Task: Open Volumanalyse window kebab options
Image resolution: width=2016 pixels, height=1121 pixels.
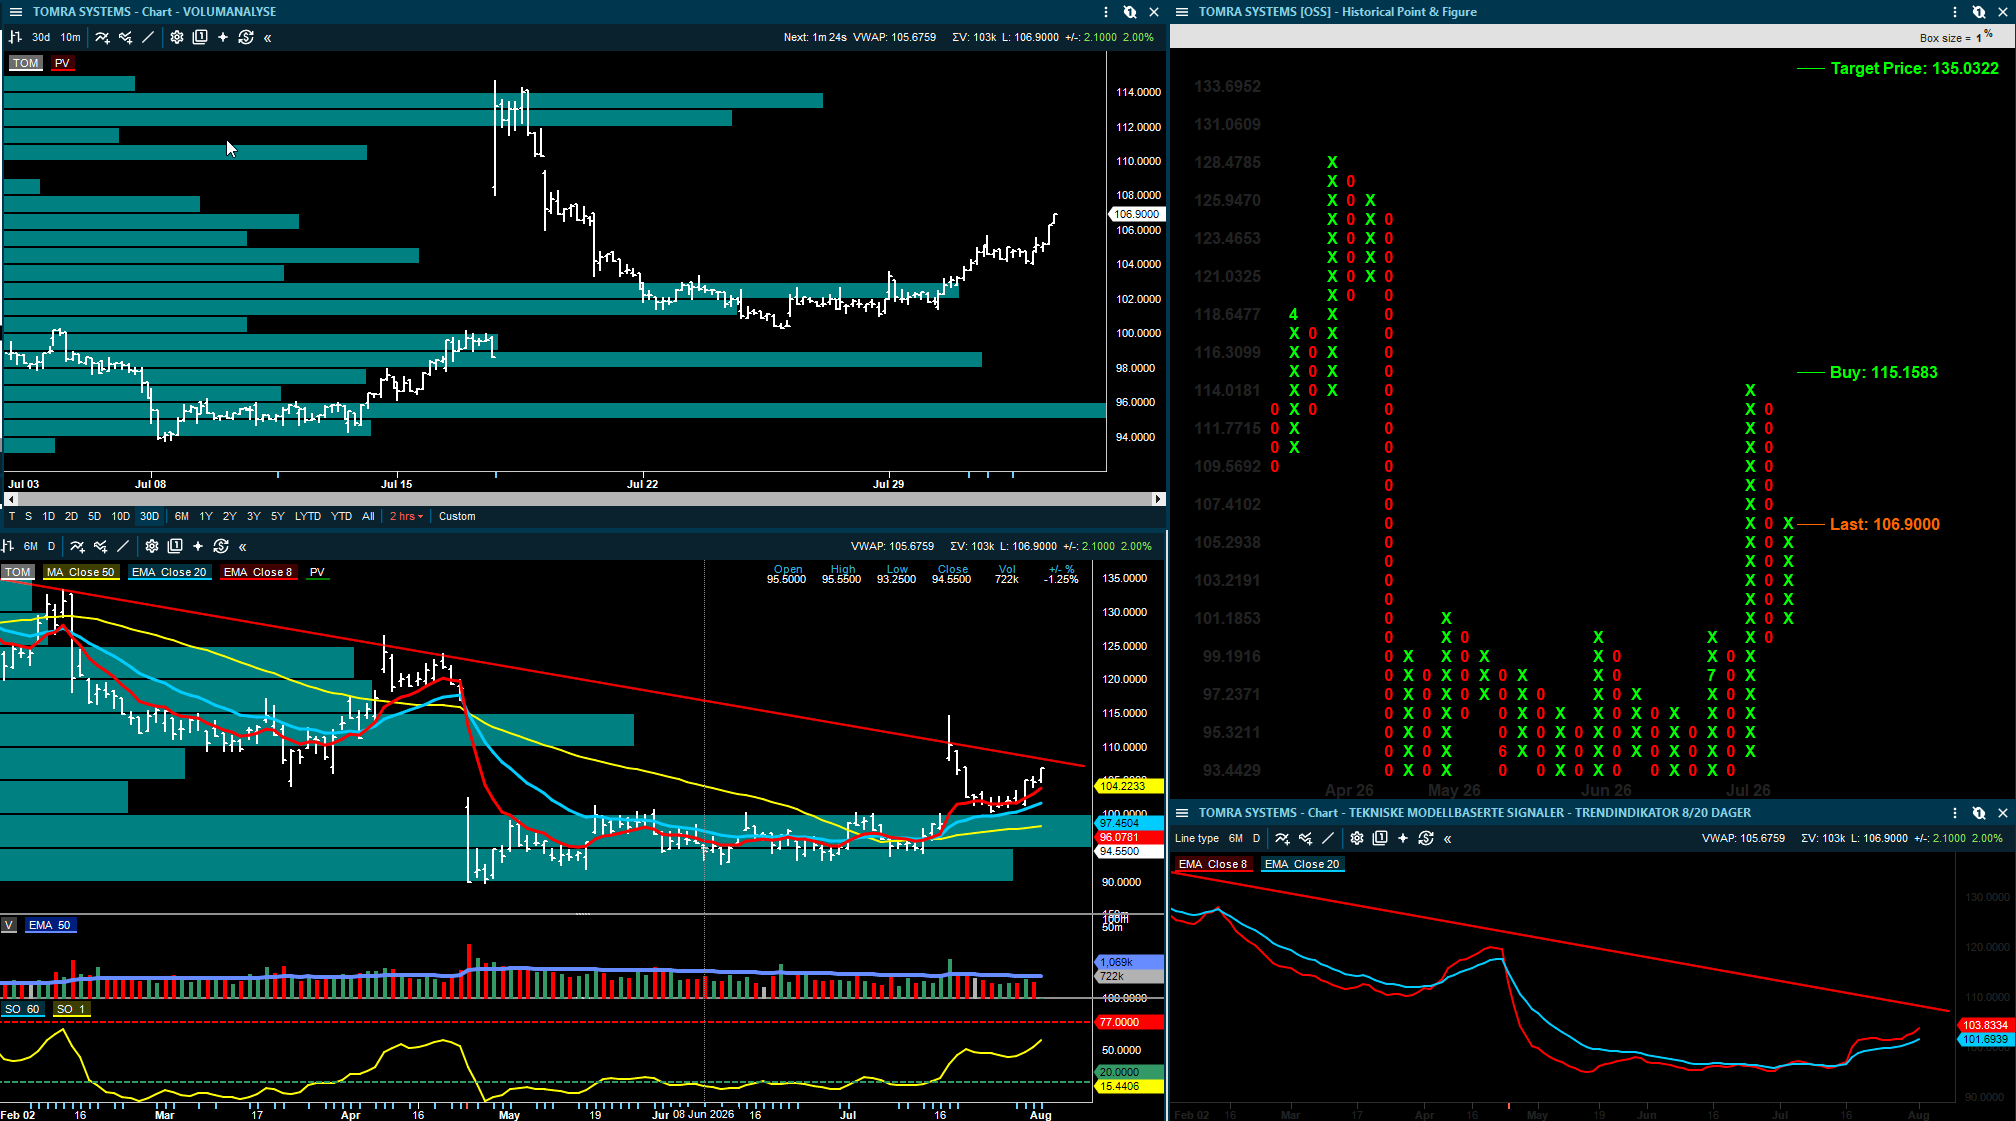Action: click(1106, 12)
